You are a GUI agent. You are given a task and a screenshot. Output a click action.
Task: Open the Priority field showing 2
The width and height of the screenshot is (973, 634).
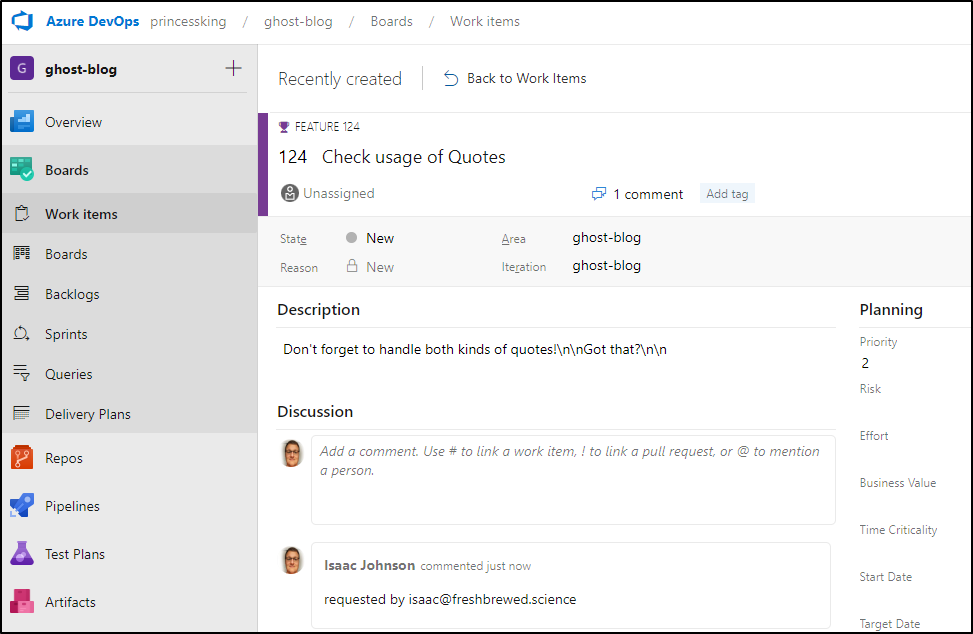click(865, 363)
